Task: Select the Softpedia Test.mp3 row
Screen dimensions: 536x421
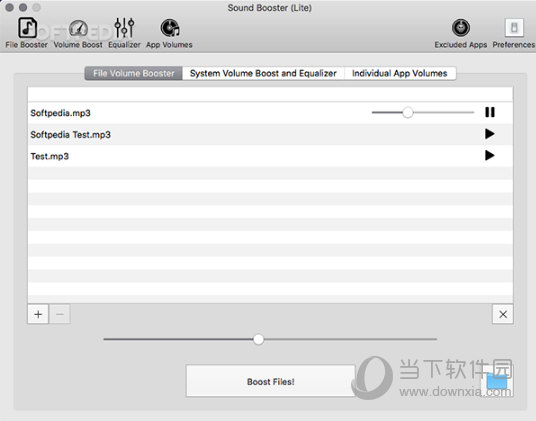Action: (x=270, y=134)
